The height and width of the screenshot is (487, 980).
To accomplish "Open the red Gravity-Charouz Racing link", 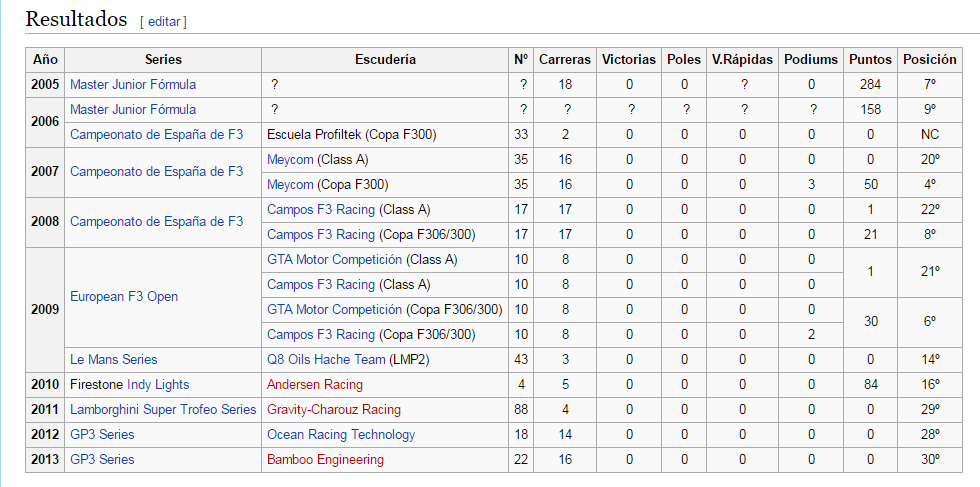I will [x=334, y=409].
